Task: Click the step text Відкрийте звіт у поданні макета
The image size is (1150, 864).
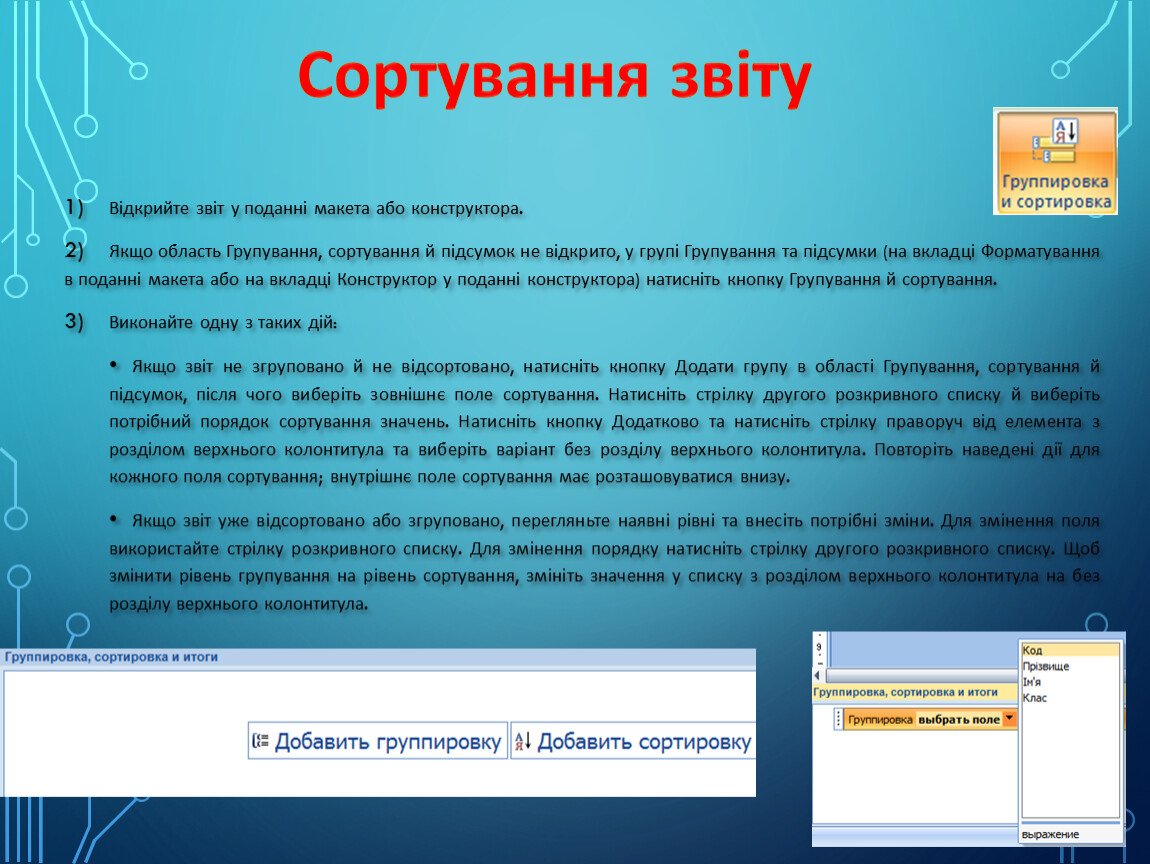Action: (x=316, y=208)
